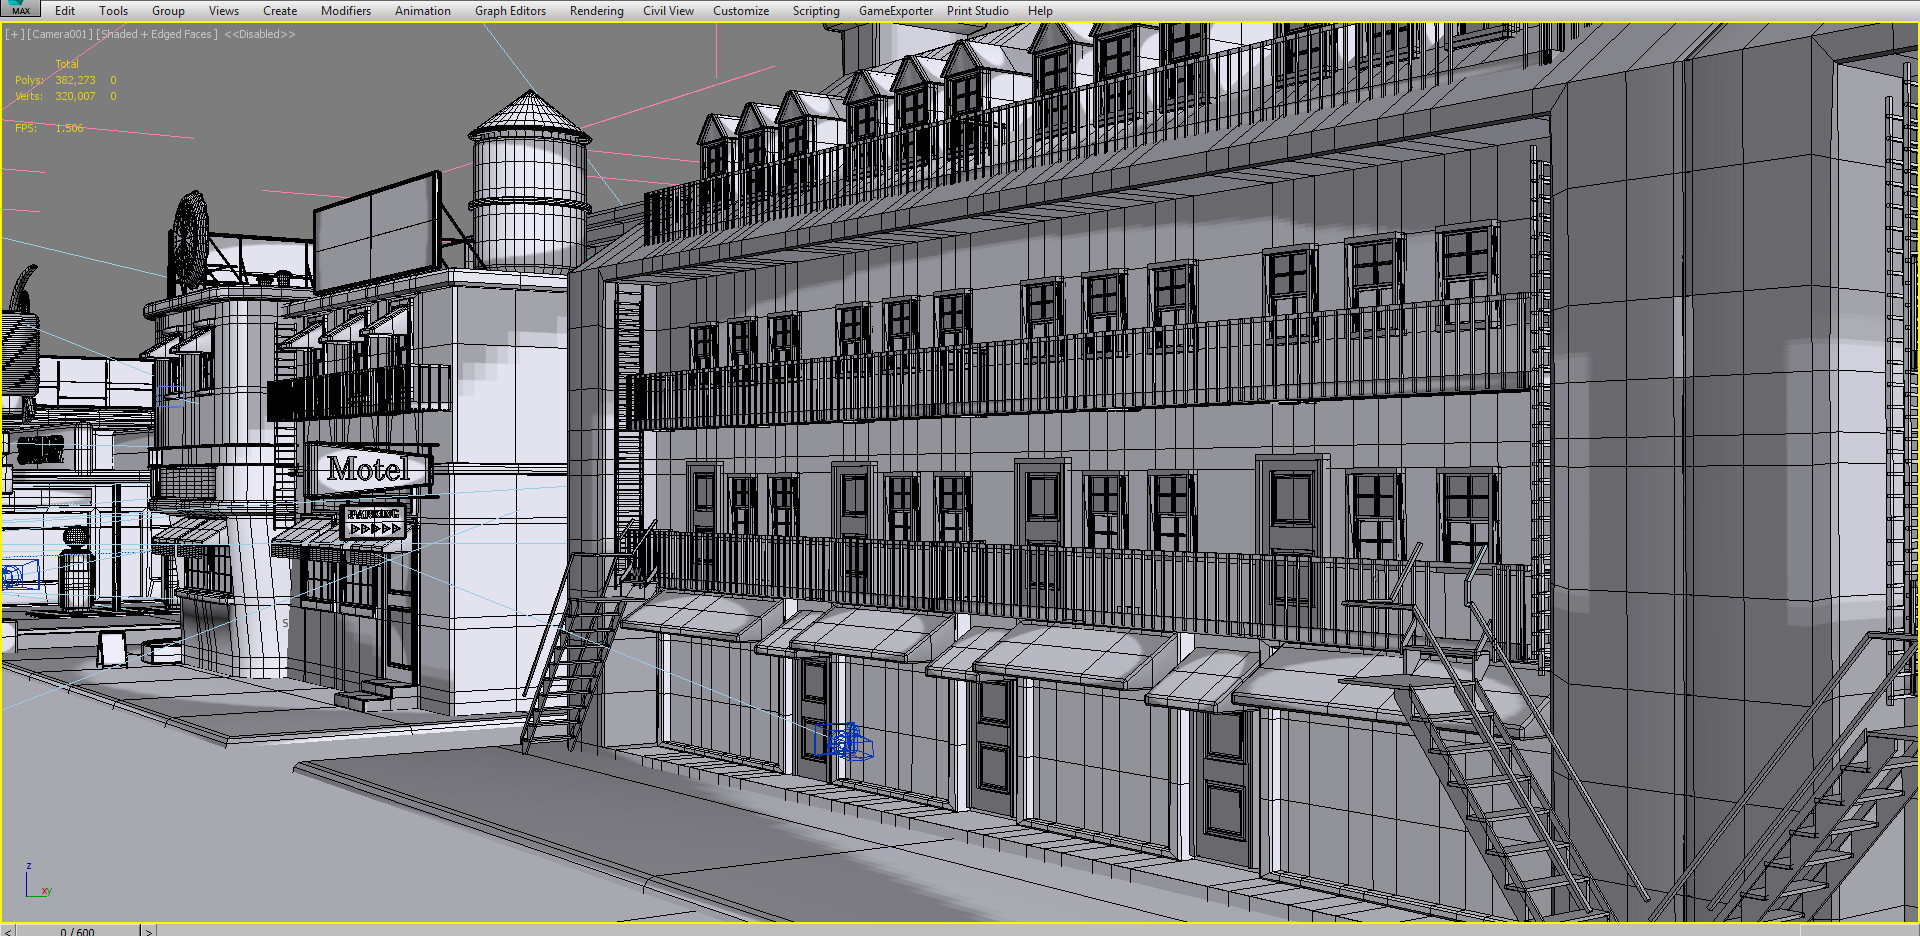Open the 3ds Max application menu via MAX logo
The height and width of the screenshot is (936, 1920).
[20, 8]
